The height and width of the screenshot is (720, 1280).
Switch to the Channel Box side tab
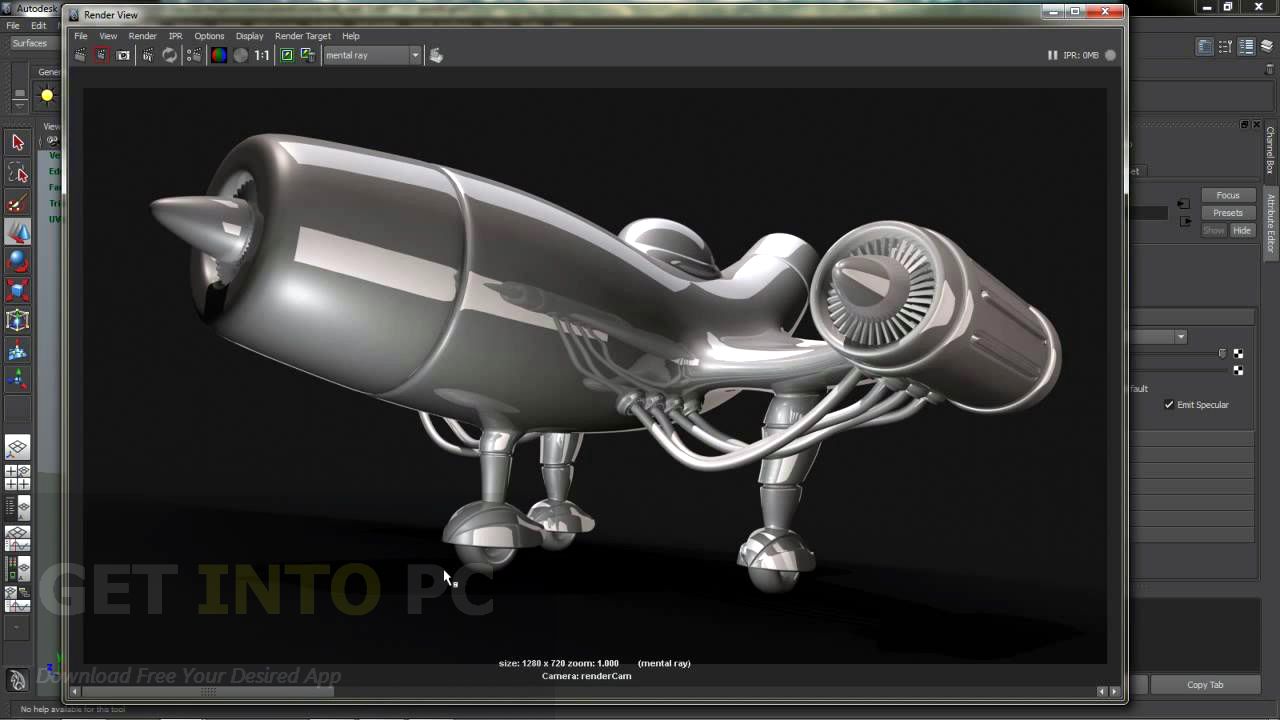[1270, 150]
